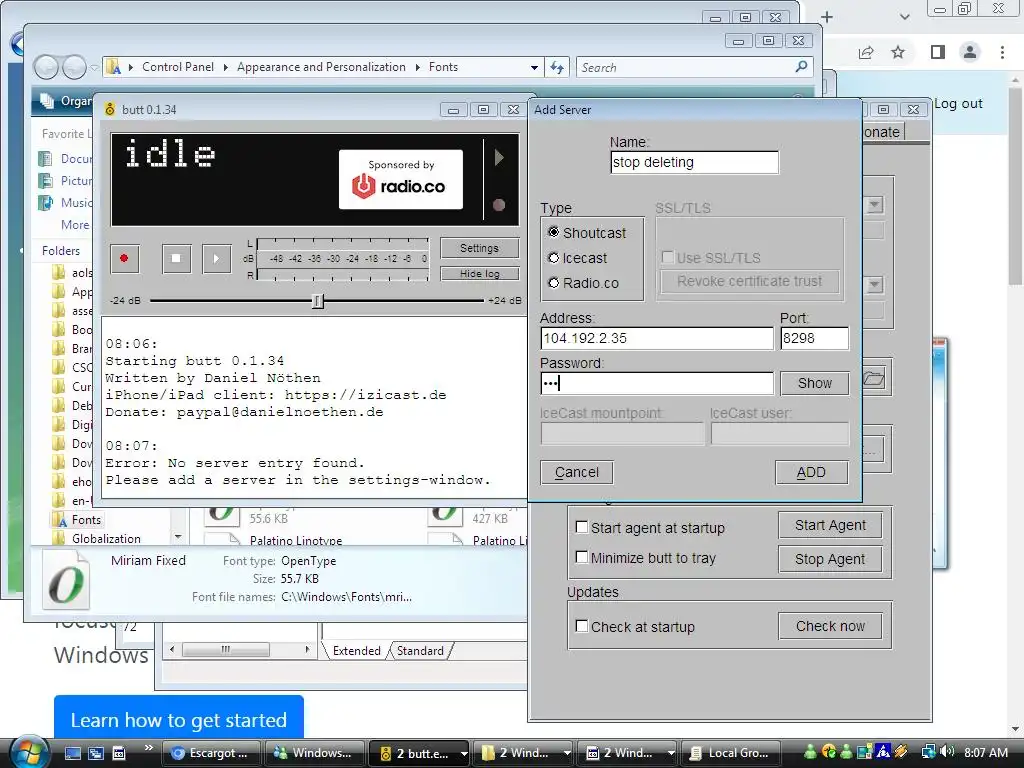The image size is (1024, 768).
Task: Click the radio.co sponsor banner
Action: (x=401, y=179)
